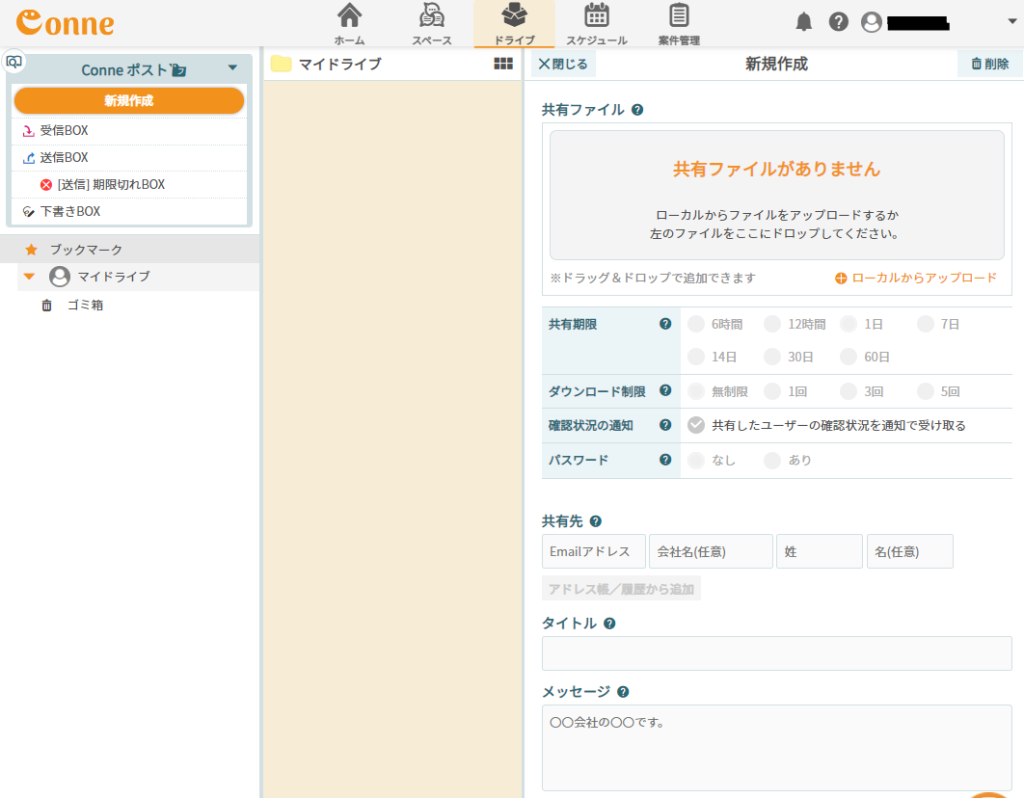
Task: Open the notifications bell
Action: [x=804, y=22]
